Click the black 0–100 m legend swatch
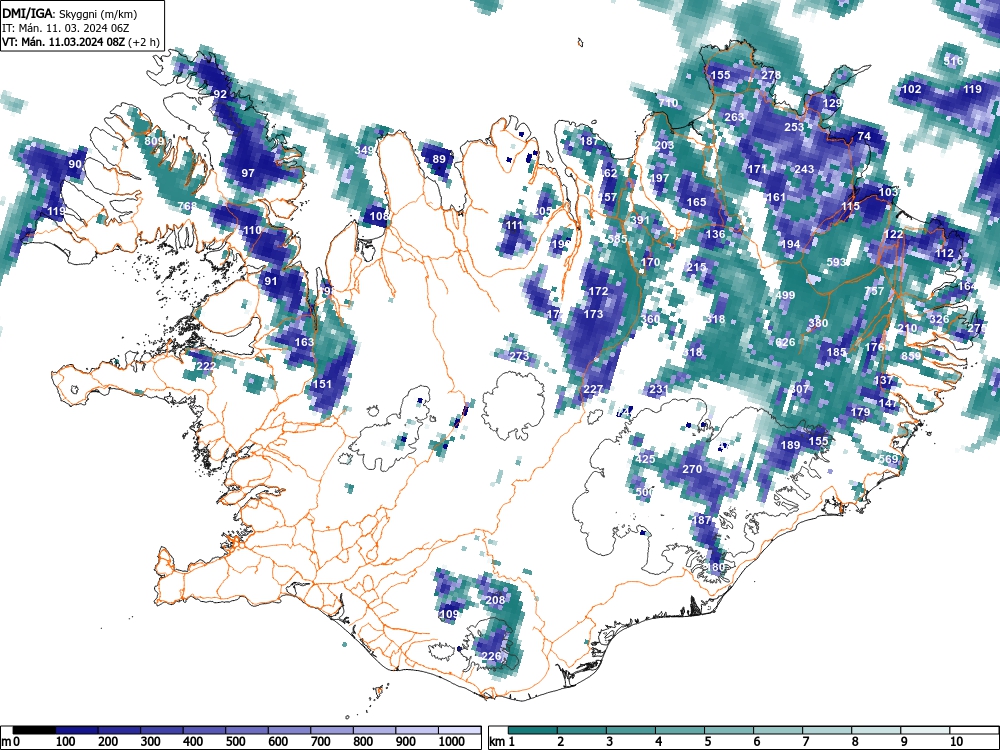Image resolution: width=1000 pixels, height=750 pixels. click(x=35, y=730)
